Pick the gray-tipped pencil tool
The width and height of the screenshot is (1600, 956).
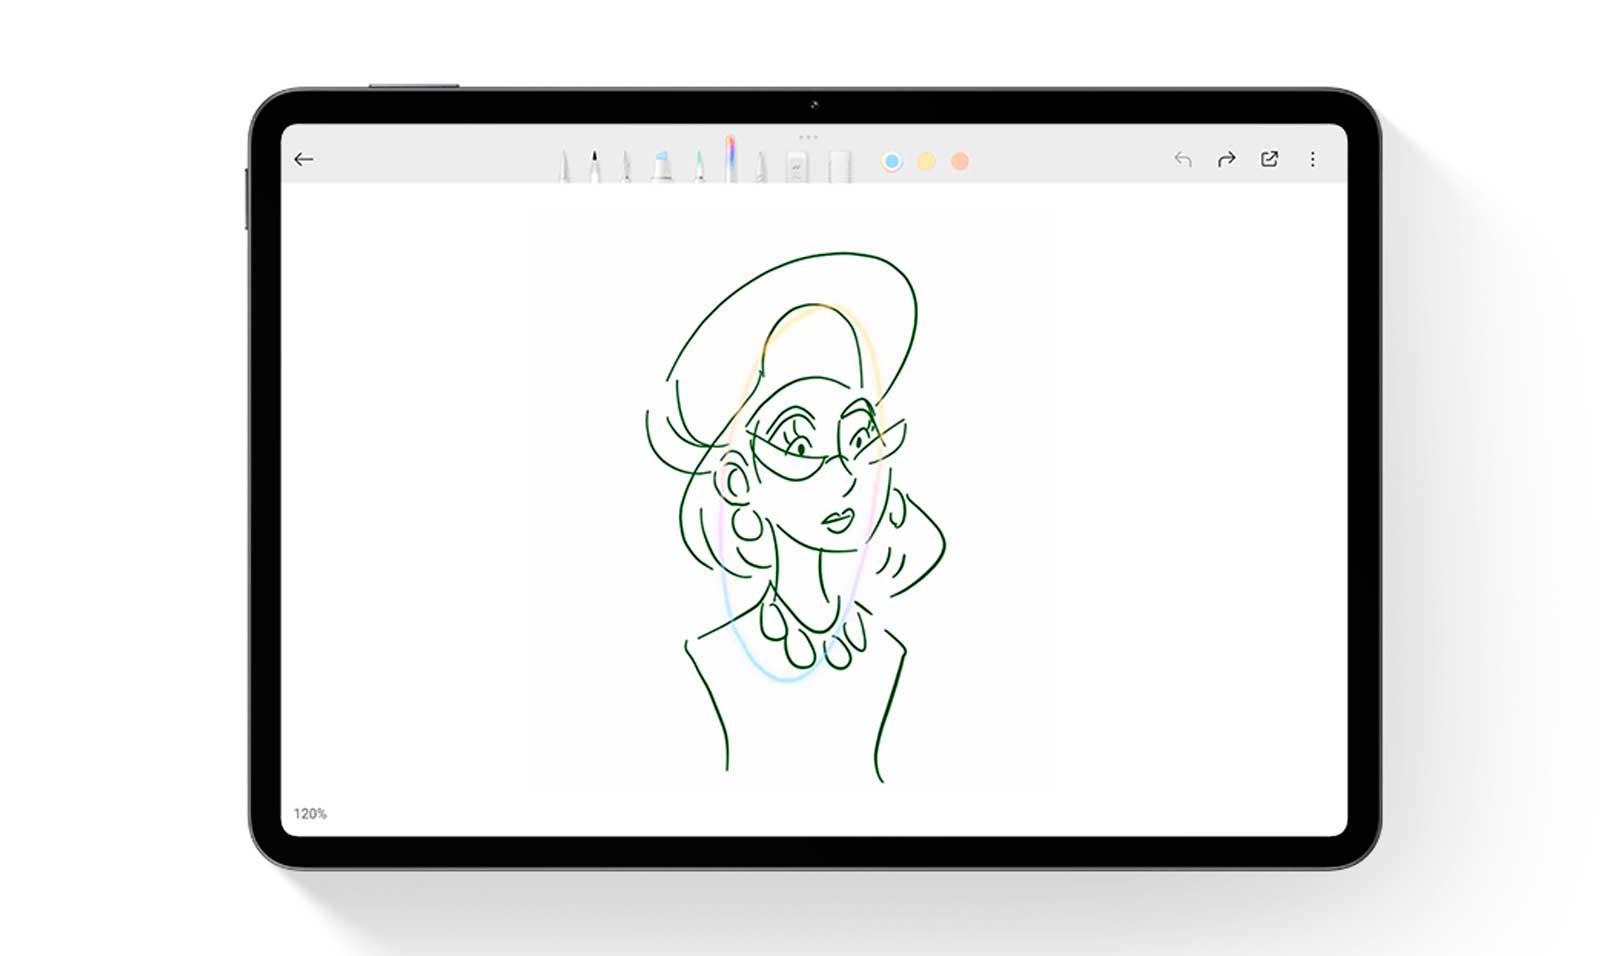626,166
